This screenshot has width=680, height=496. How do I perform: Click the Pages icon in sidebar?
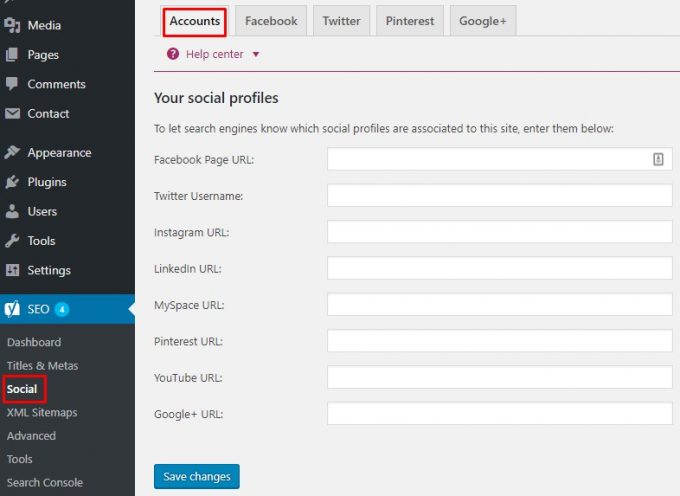[x=12, y=55]
